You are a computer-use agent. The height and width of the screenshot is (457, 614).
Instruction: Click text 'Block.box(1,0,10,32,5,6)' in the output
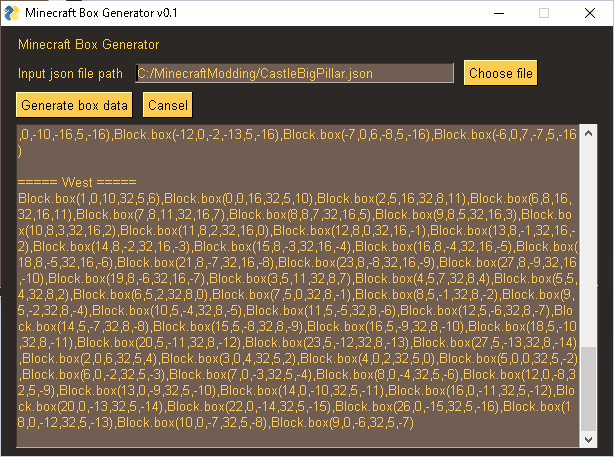(89, 199)
